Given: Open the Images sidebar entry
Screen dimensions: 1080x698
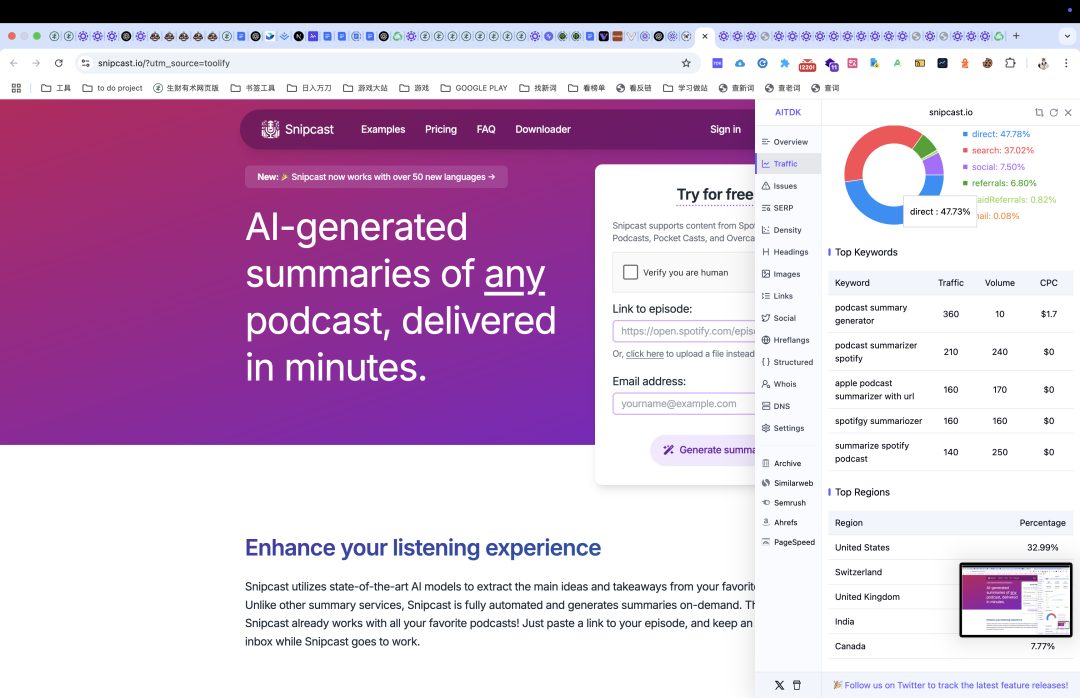Looking at the screenshot, I should click(x=780, y=274).
